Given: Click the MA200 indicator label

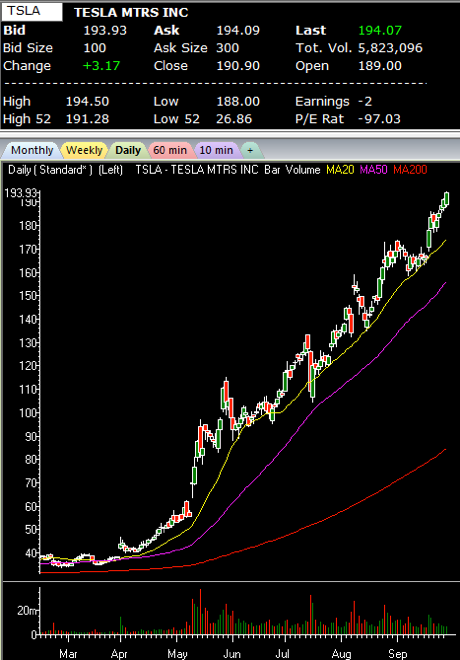Looking at the screenshot, I should (410, 170).
